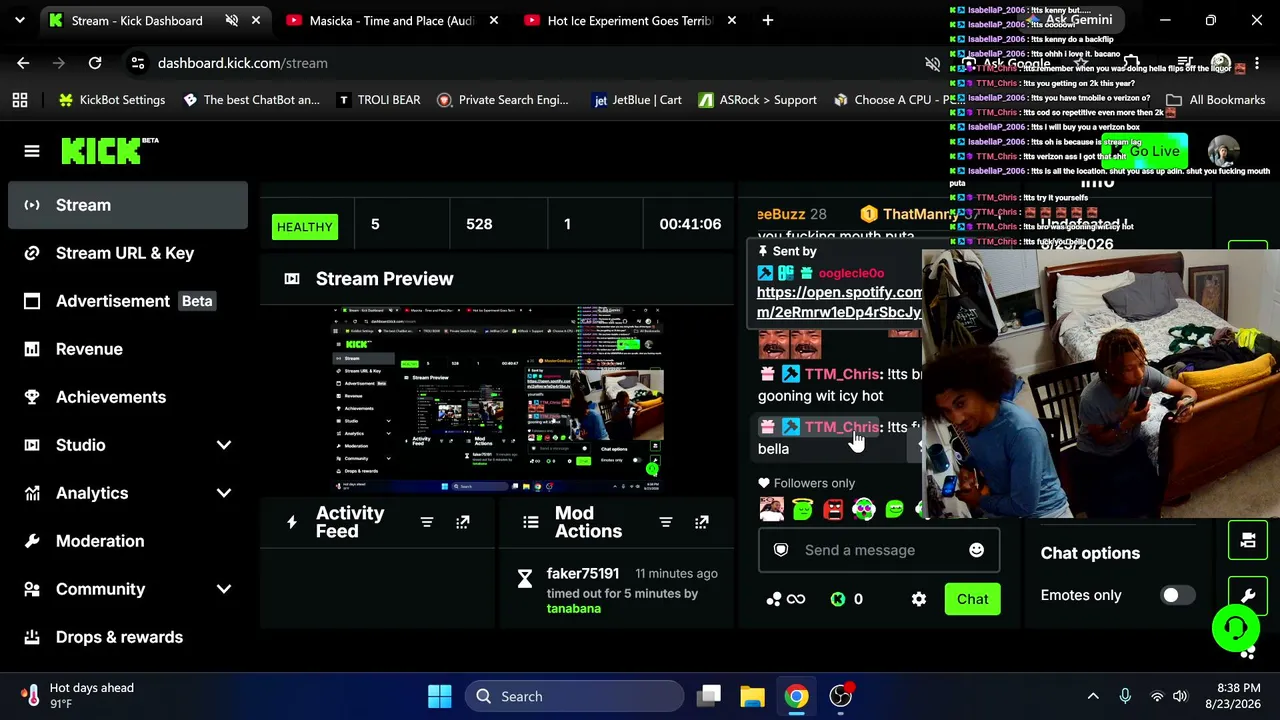
Task: Open the Kick sidebar hamburger menu
Action: [x=32, y=151]
